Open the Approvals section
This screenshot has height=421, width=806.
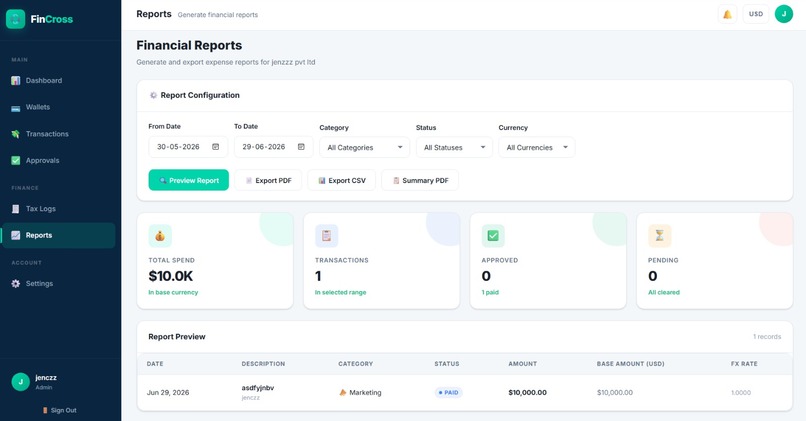[59, 160]
